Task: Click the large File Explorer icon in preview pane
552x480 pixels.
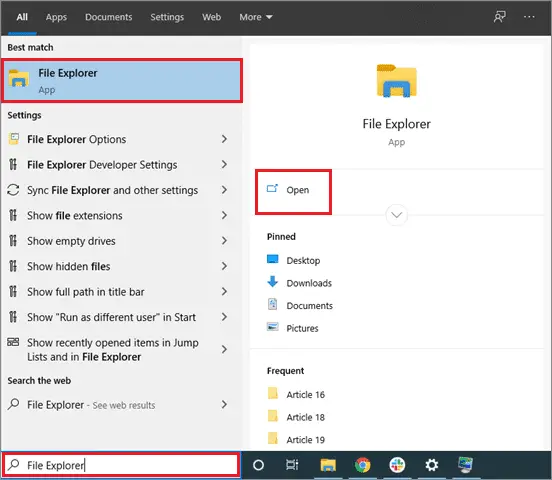Action: point(396,81)
